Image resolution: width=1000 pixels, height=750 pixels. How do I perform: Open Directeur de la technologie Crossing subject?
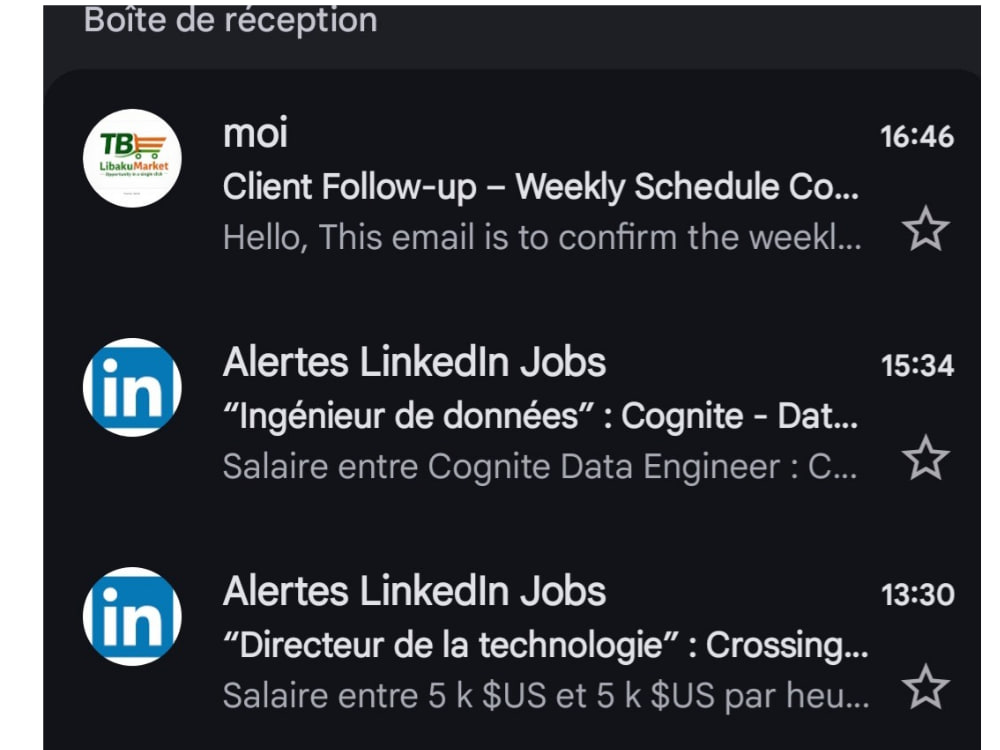[545, 645]
